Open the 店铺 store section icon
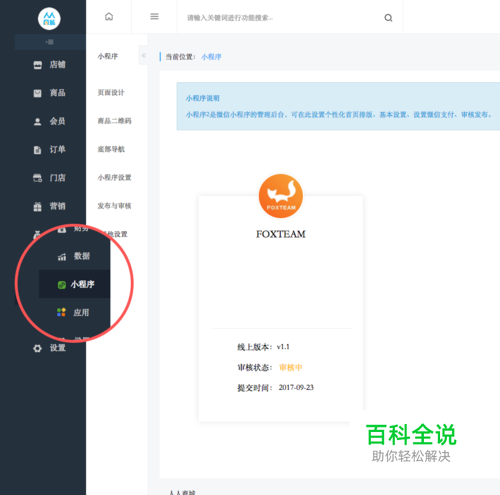Screen dimensions: 500x495 pyautogui.click(x=38, y=65)
